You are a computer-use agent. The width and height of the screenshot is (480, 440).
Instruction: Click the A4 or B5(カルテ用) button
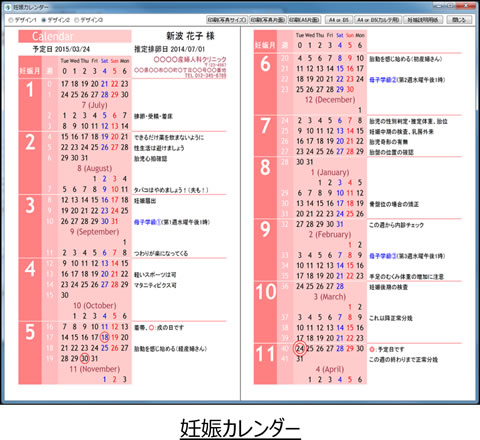(378, 20)
